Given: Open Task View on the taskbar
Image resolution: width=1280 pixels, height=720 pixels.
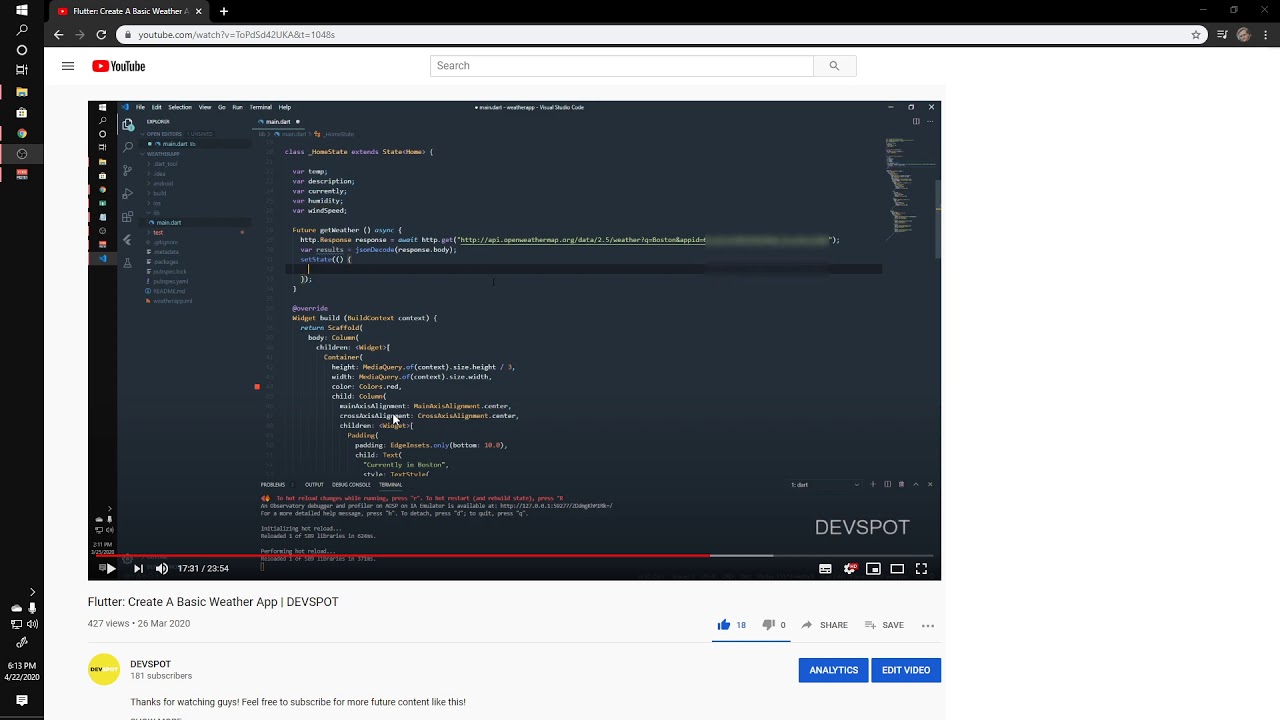Looking at the screenshot, I should pos(22,70).
